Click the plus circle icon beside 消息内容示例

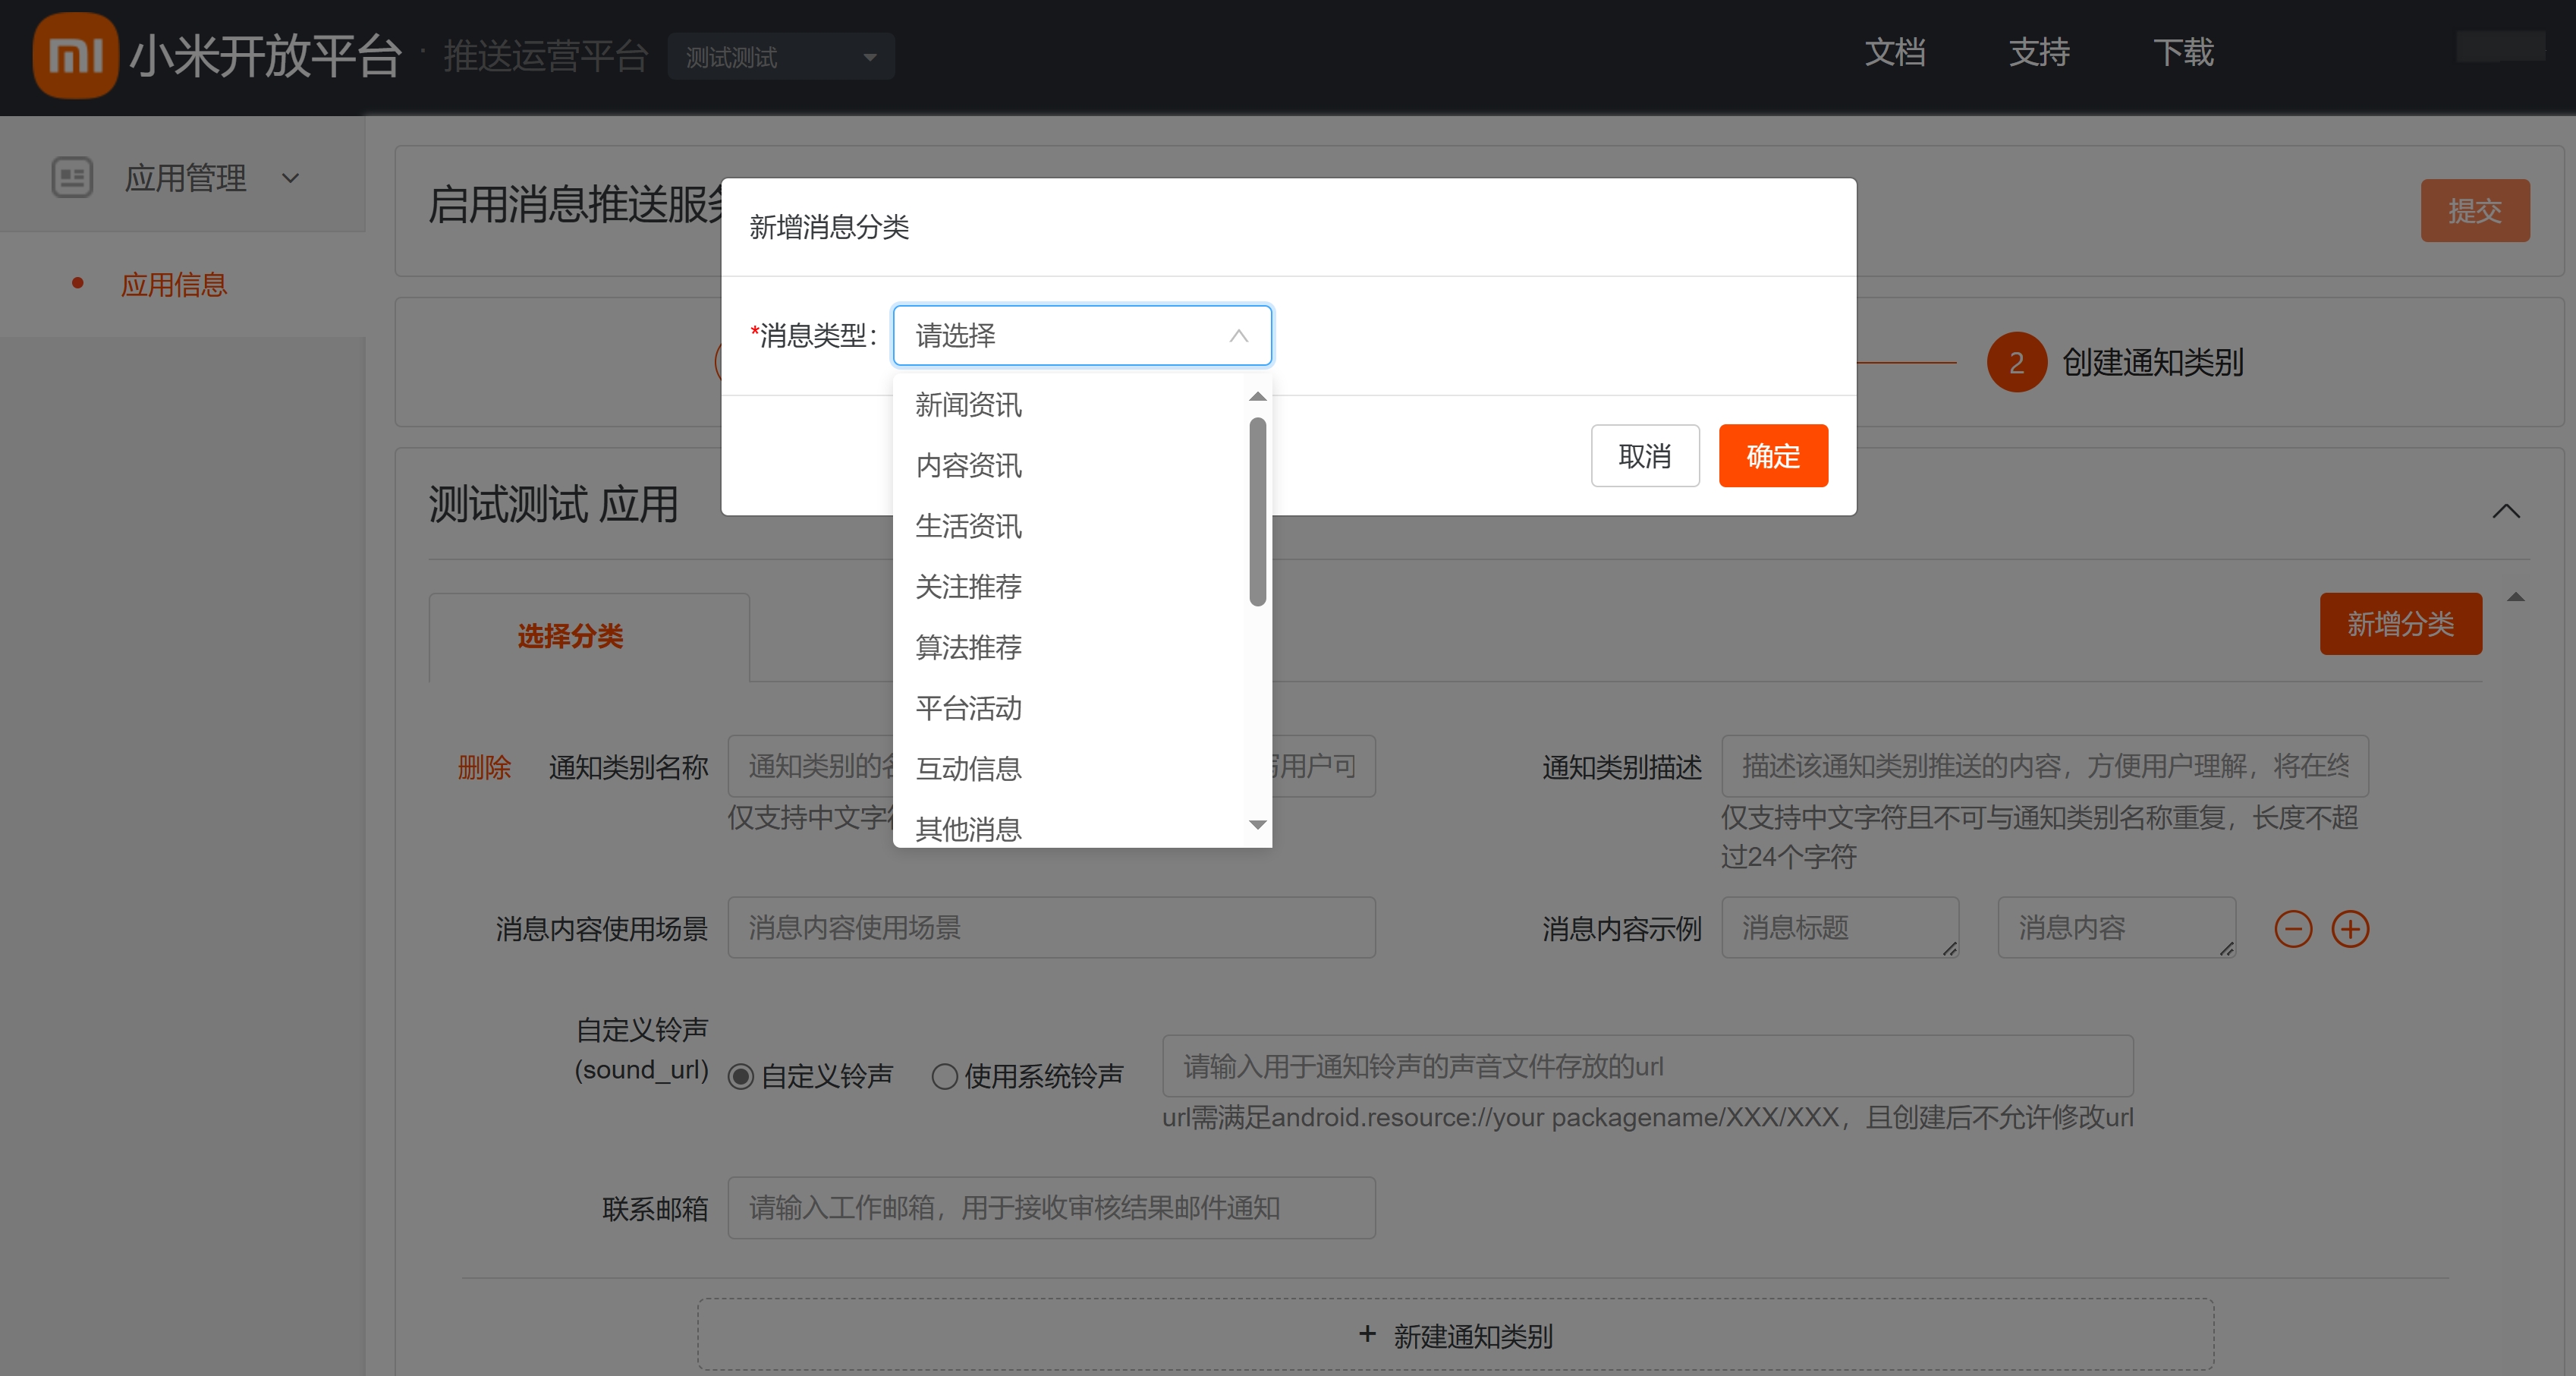tap(2350, 929)
